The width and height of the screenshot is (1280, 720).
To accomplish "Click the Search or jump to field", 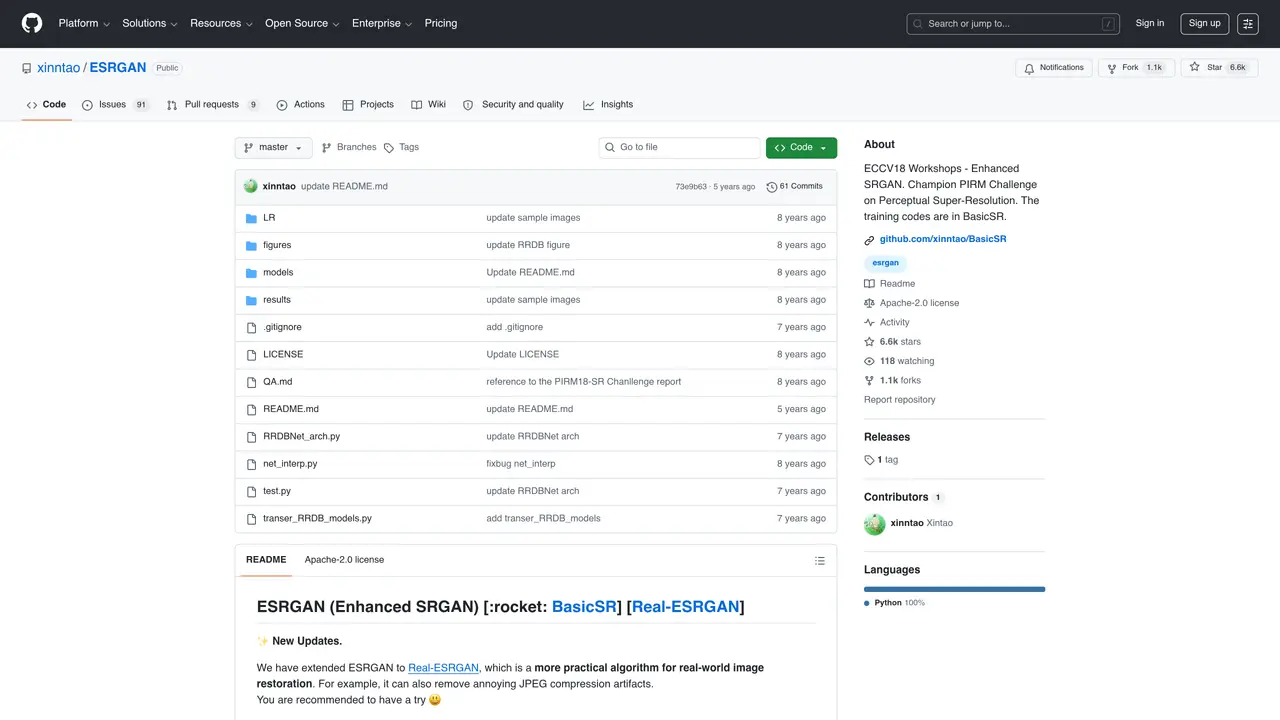I will click(1014, 24).
